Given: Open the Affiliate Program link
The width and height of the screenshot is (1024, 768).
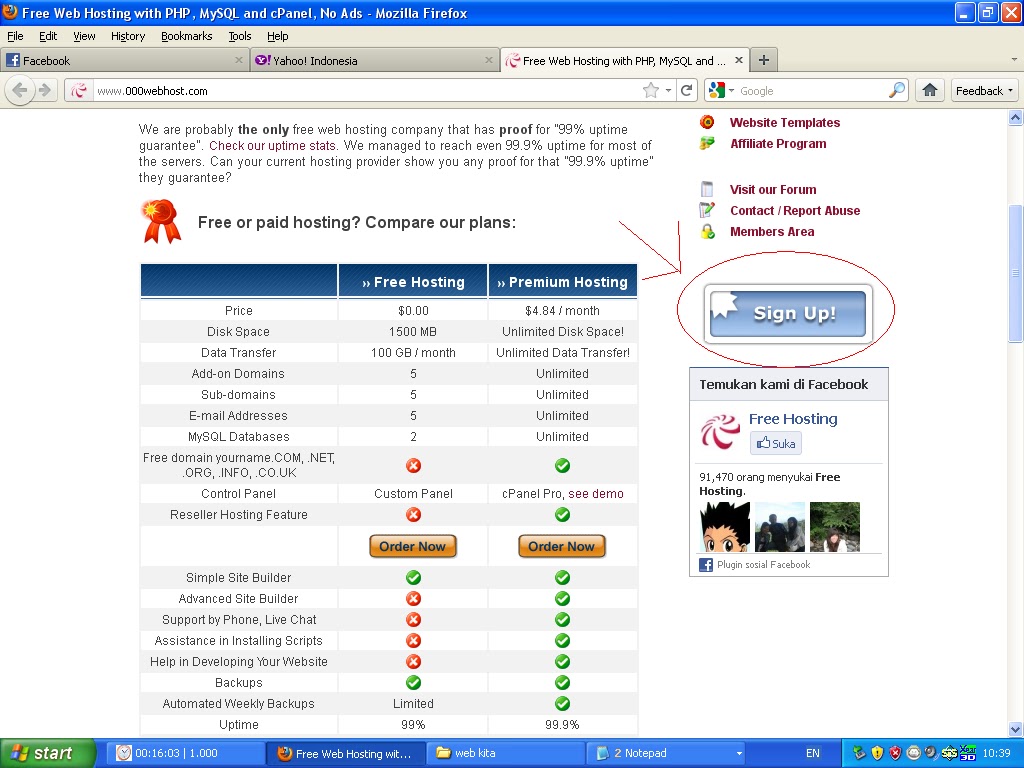Looking at the screenshot, I should [778, 143].
